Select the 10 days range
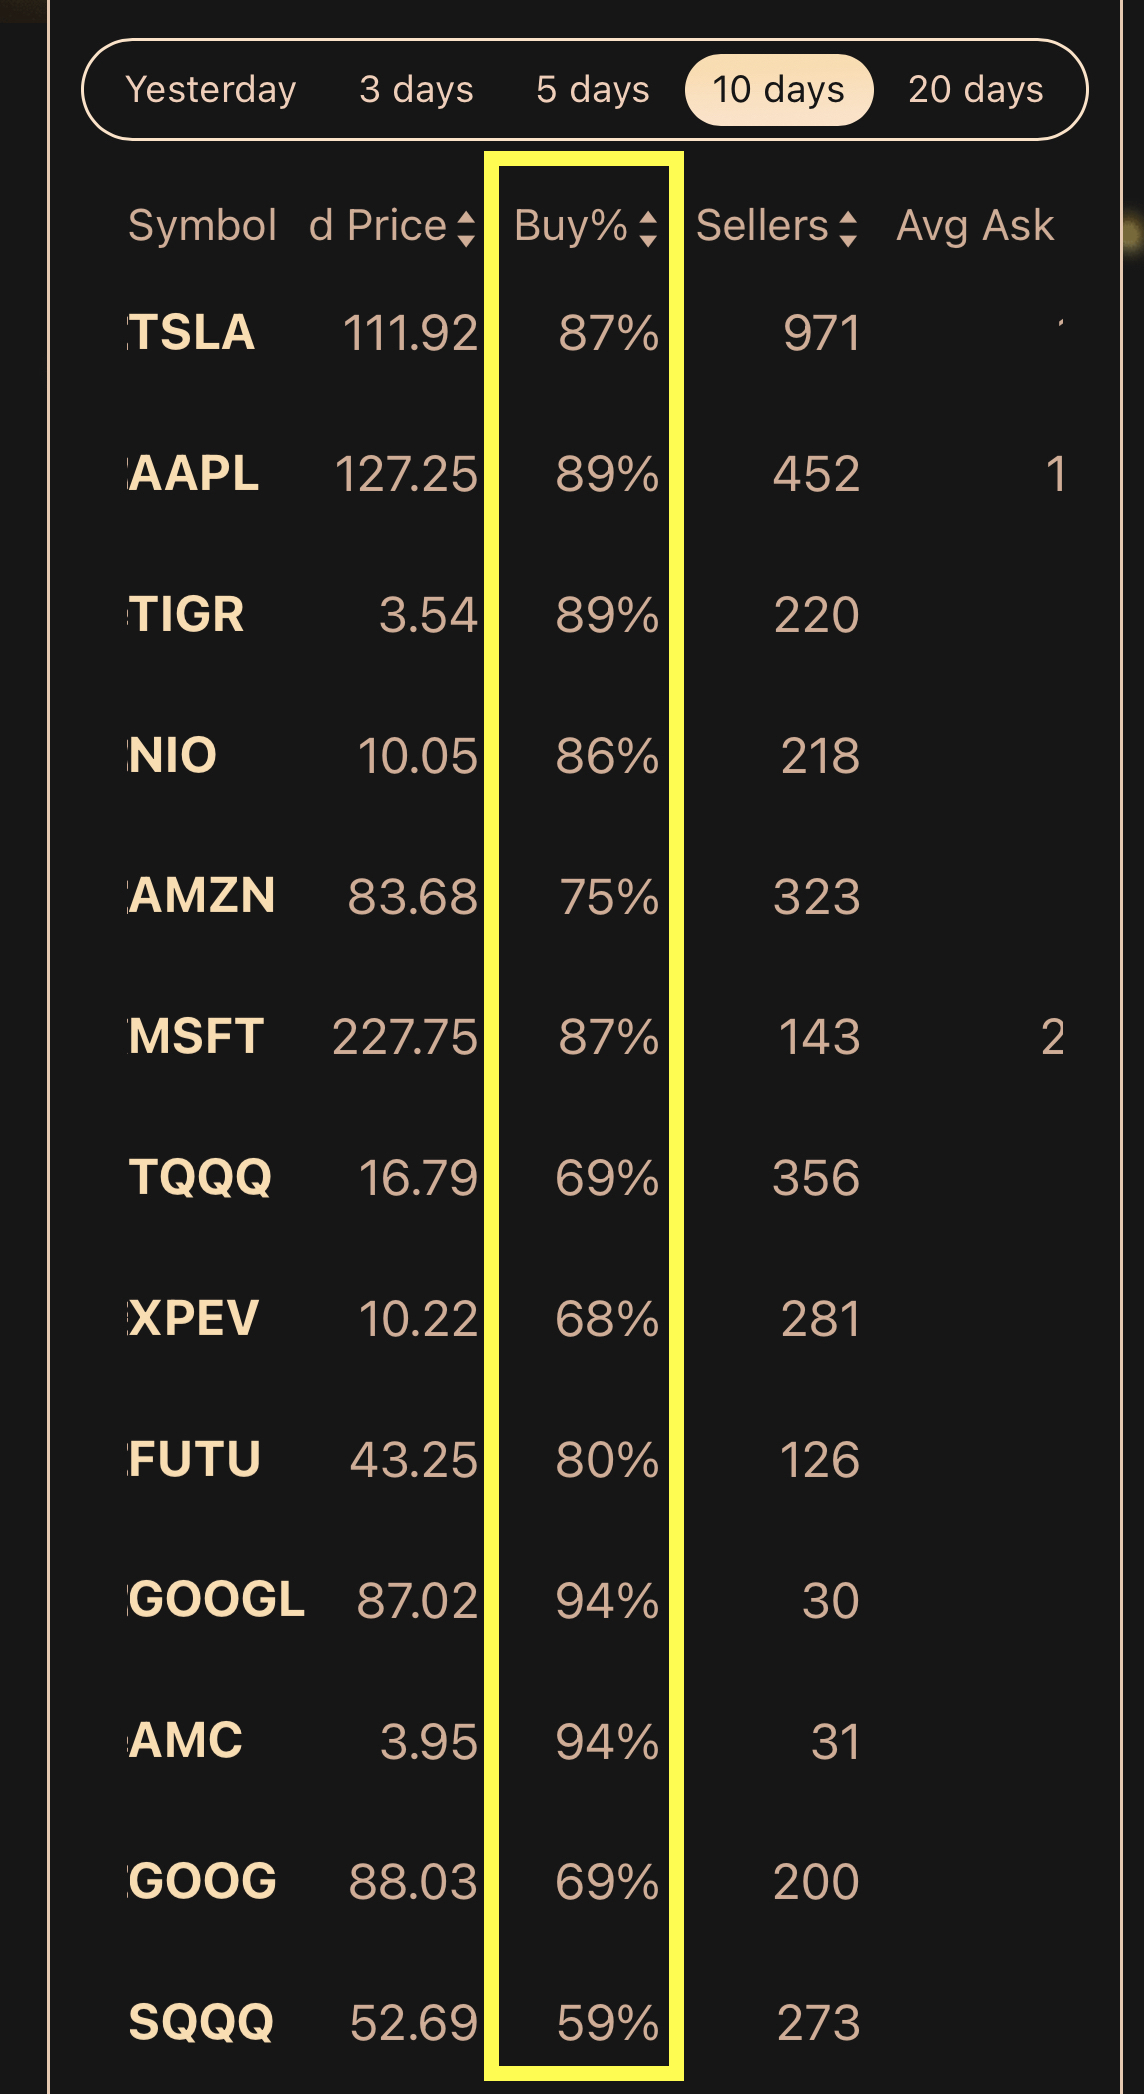This screenshot has width=1144, height=2094. 778,90
